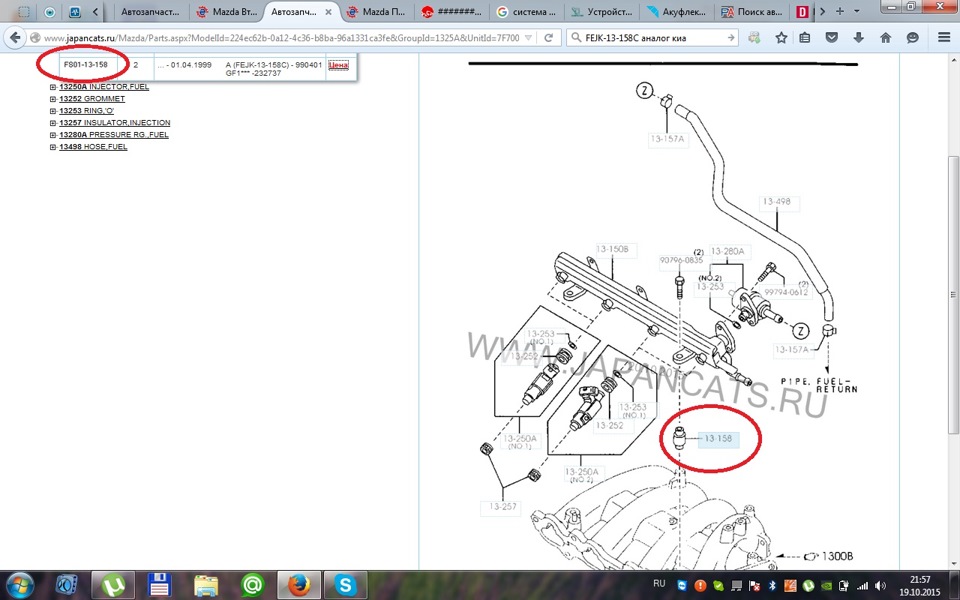Screen dimensions: 960x600
Task: Go back with the browser back arrow
Action: click(x=15, y=37)
